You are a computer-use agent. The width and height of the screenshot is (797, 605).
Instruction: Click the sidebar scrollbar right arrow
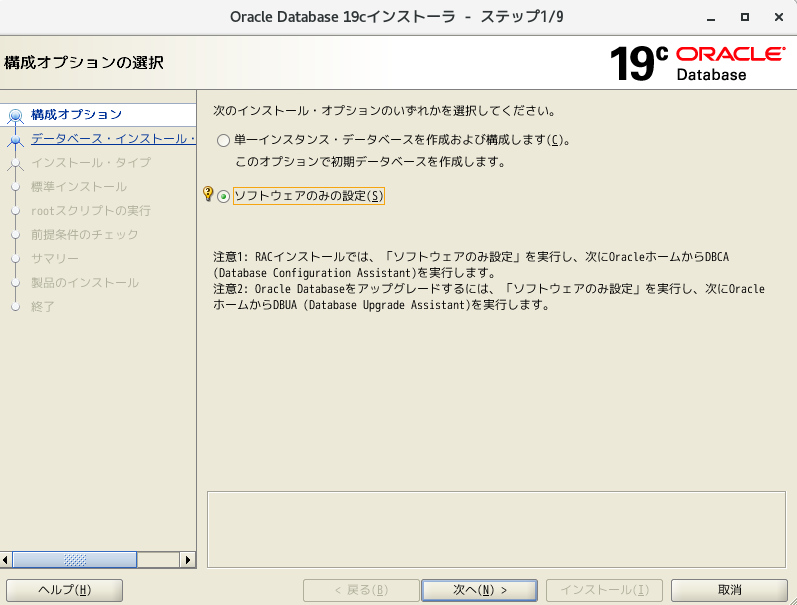pos(188,560)
